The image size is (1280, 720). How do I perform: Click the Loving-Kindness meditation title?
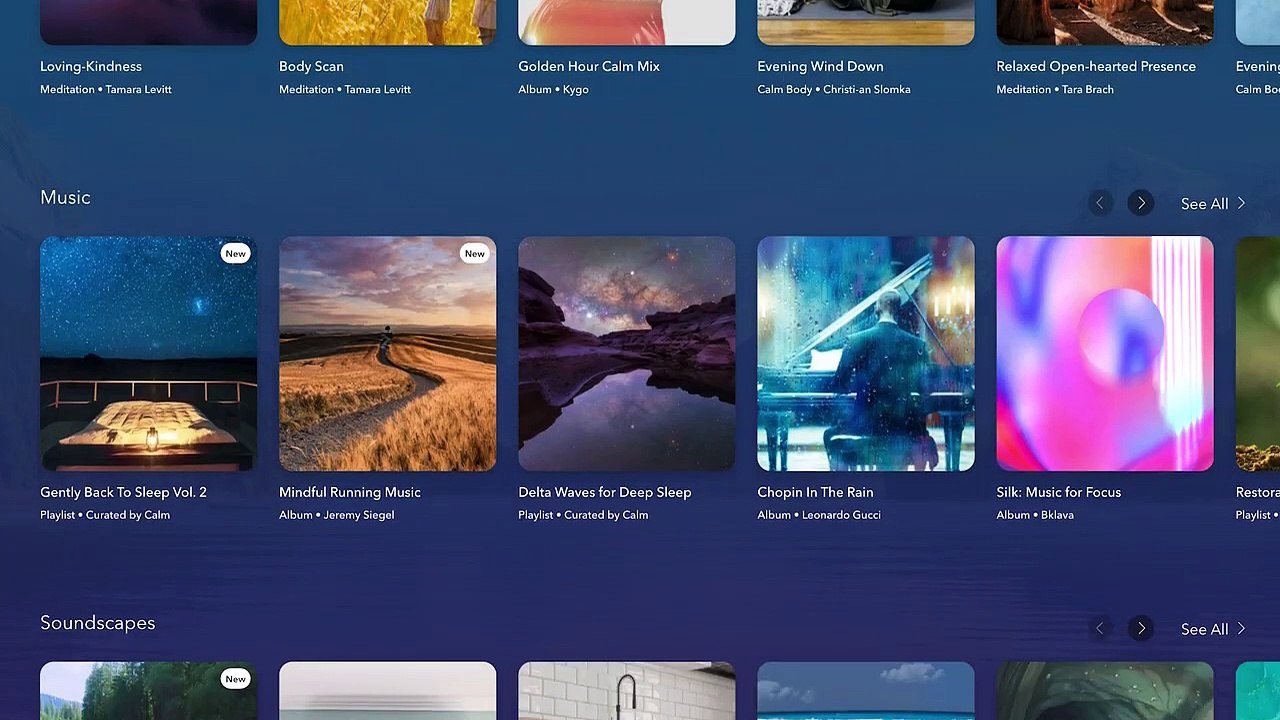(91, 66)
